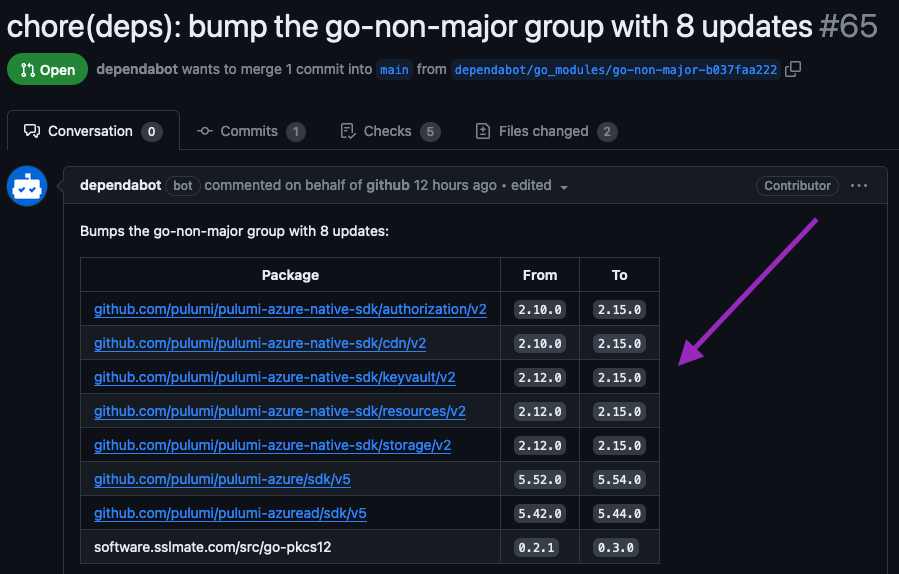Image resolution: width=899 pixels, height=574 pixels.
Task: Click the 12 hours ago timestamp
Action: [x=455, y=185]
